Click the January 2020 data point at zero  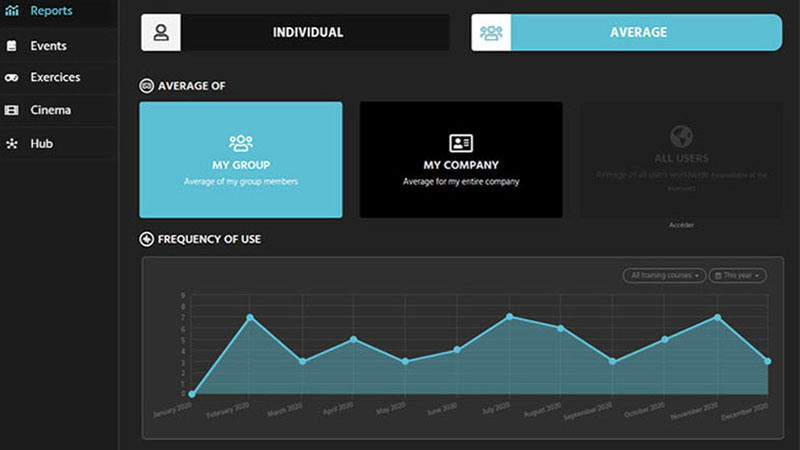click(192, 394)
